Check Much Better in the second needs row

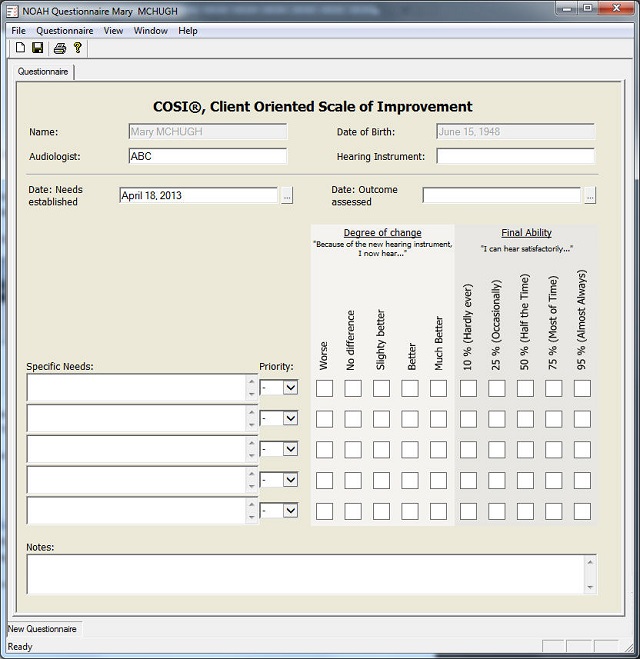pos(438,419)
